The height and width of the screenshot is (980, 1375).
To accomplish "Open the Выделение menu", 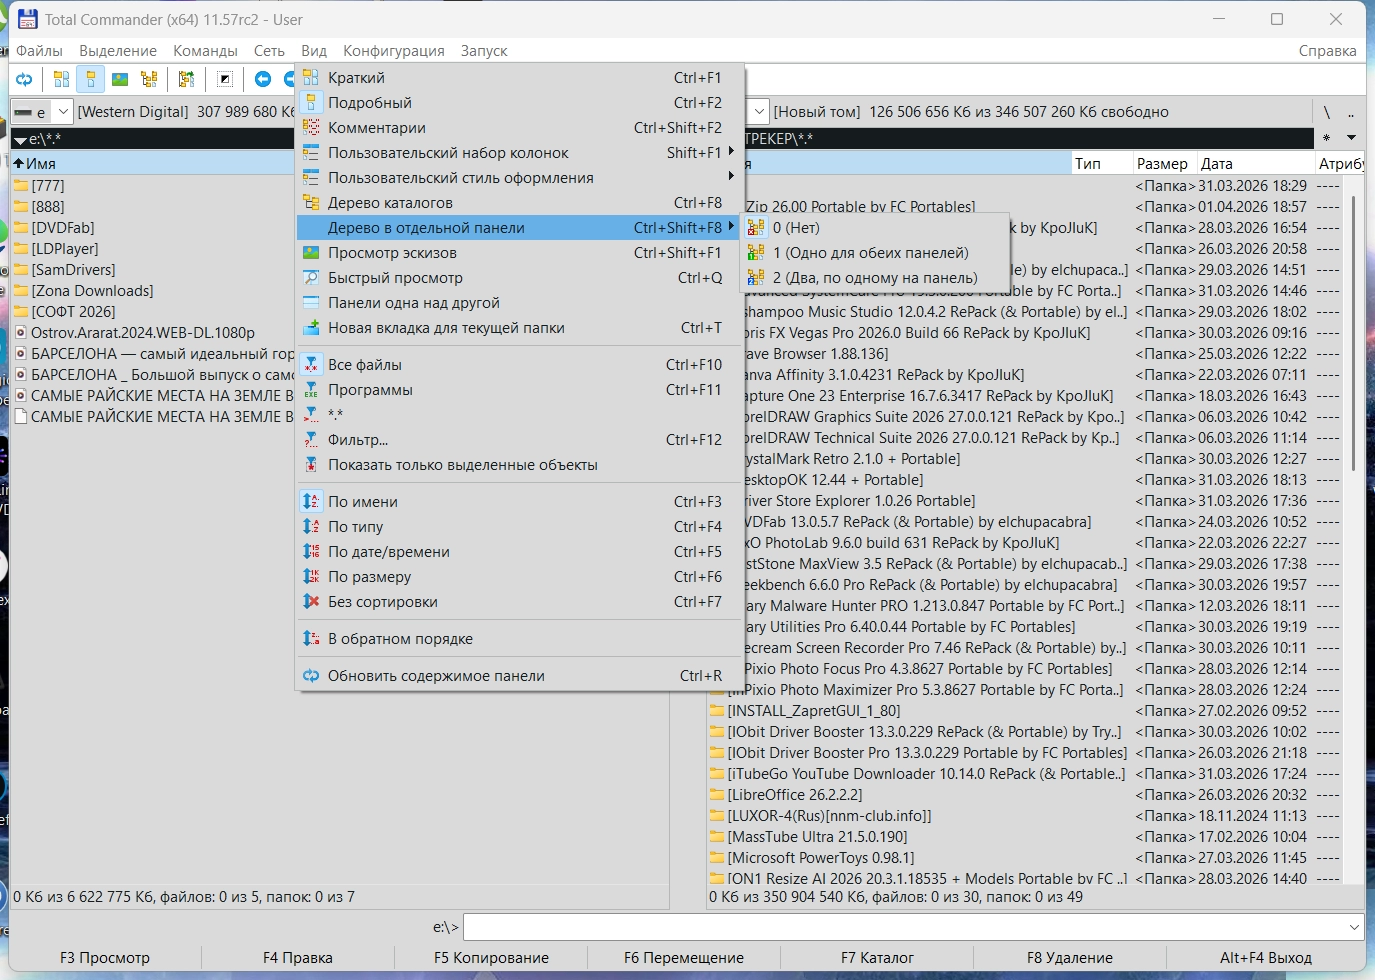I will tap(118, 51).
